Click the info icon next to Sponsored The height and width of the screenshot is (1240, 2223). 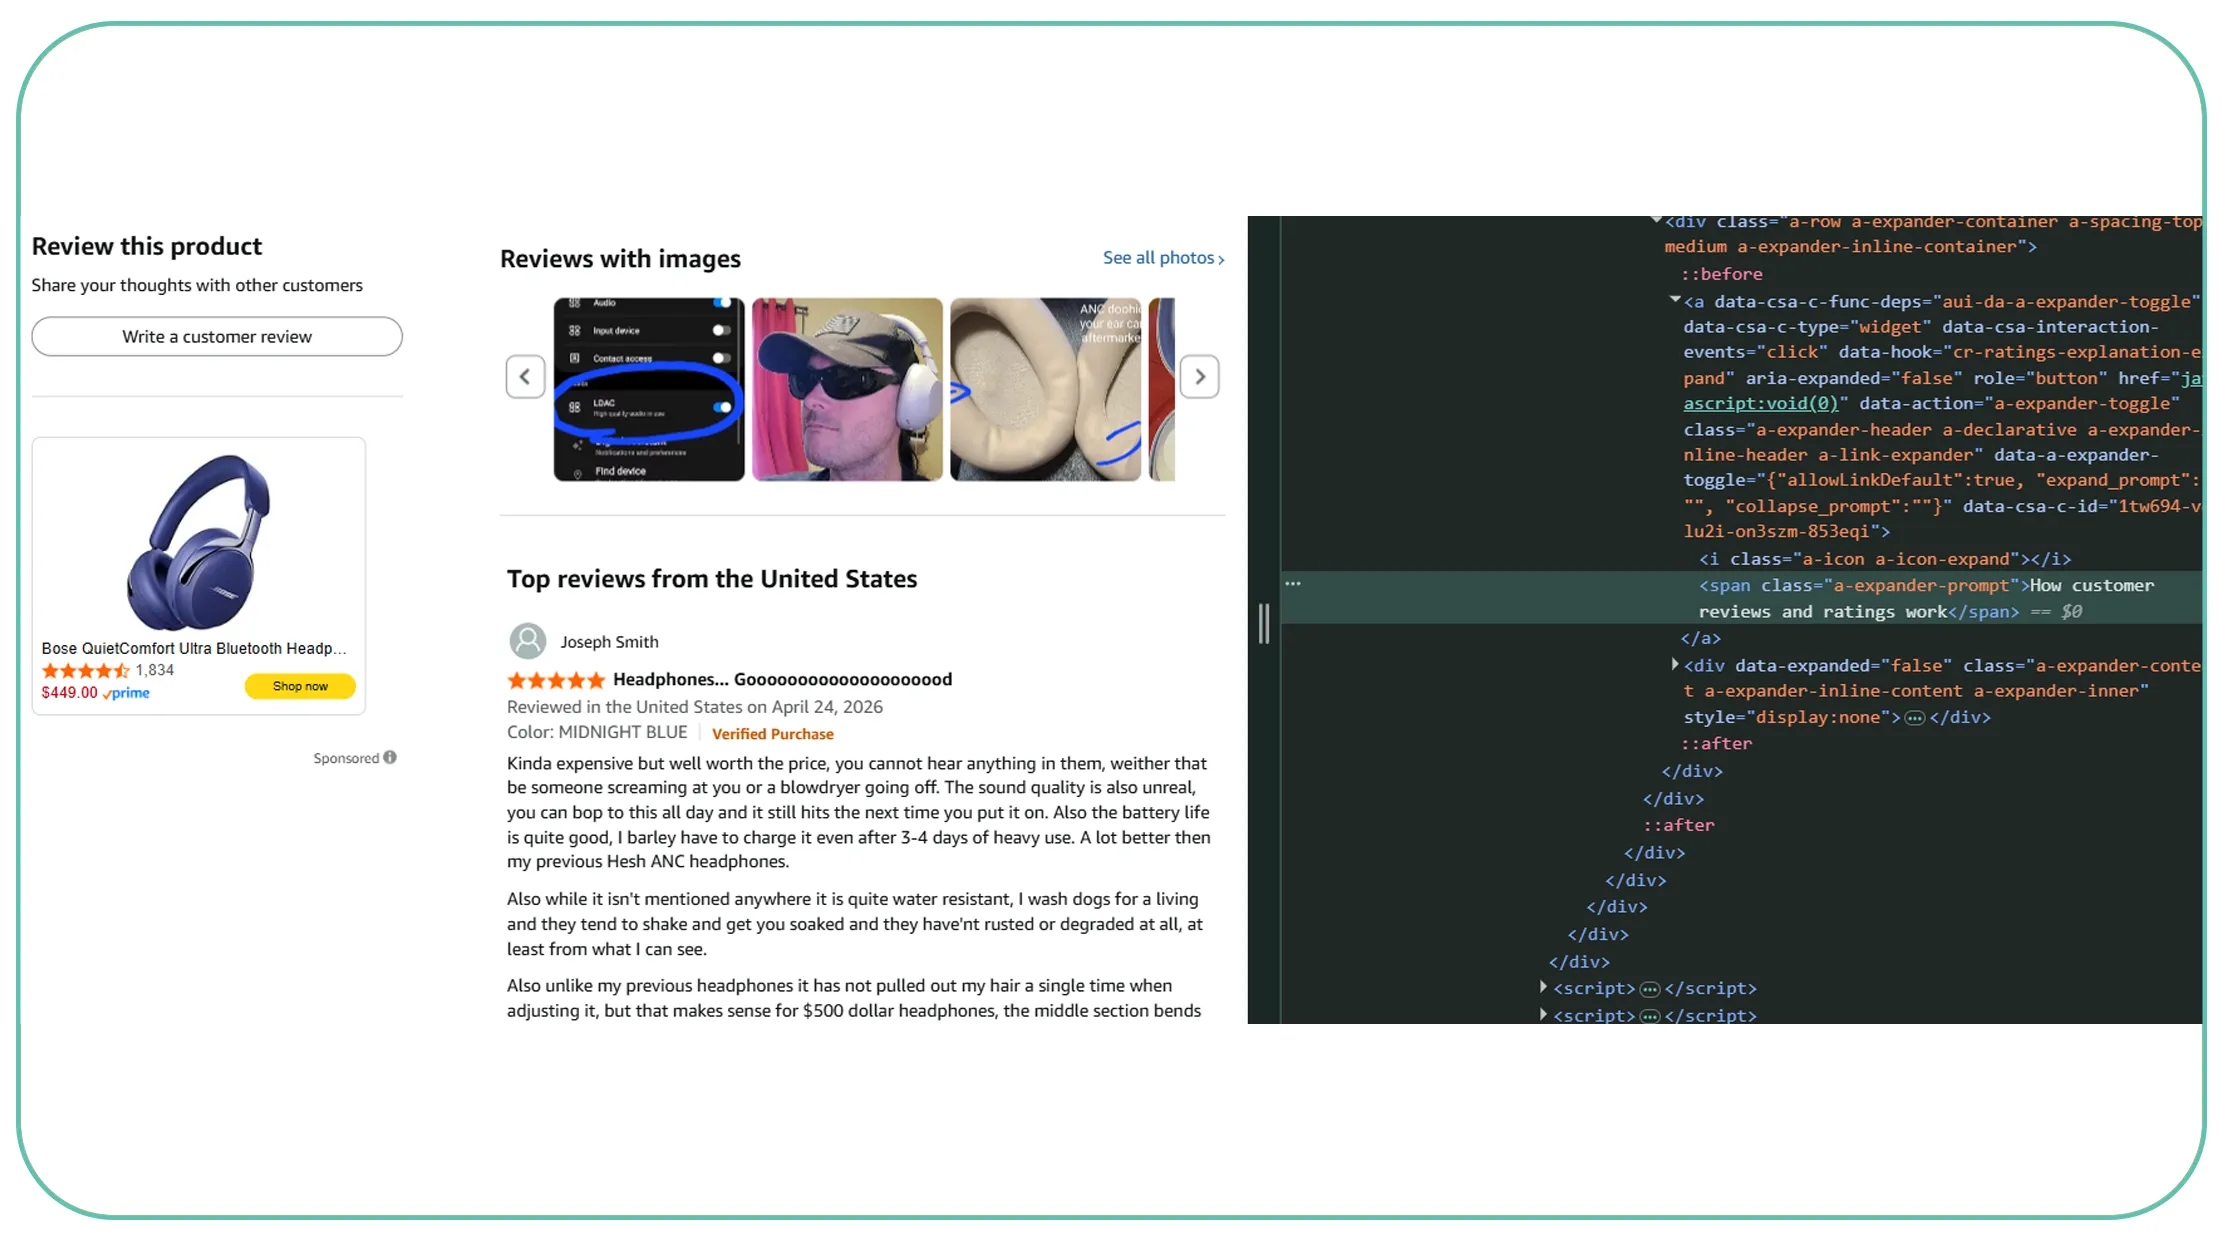coord(390,758)
